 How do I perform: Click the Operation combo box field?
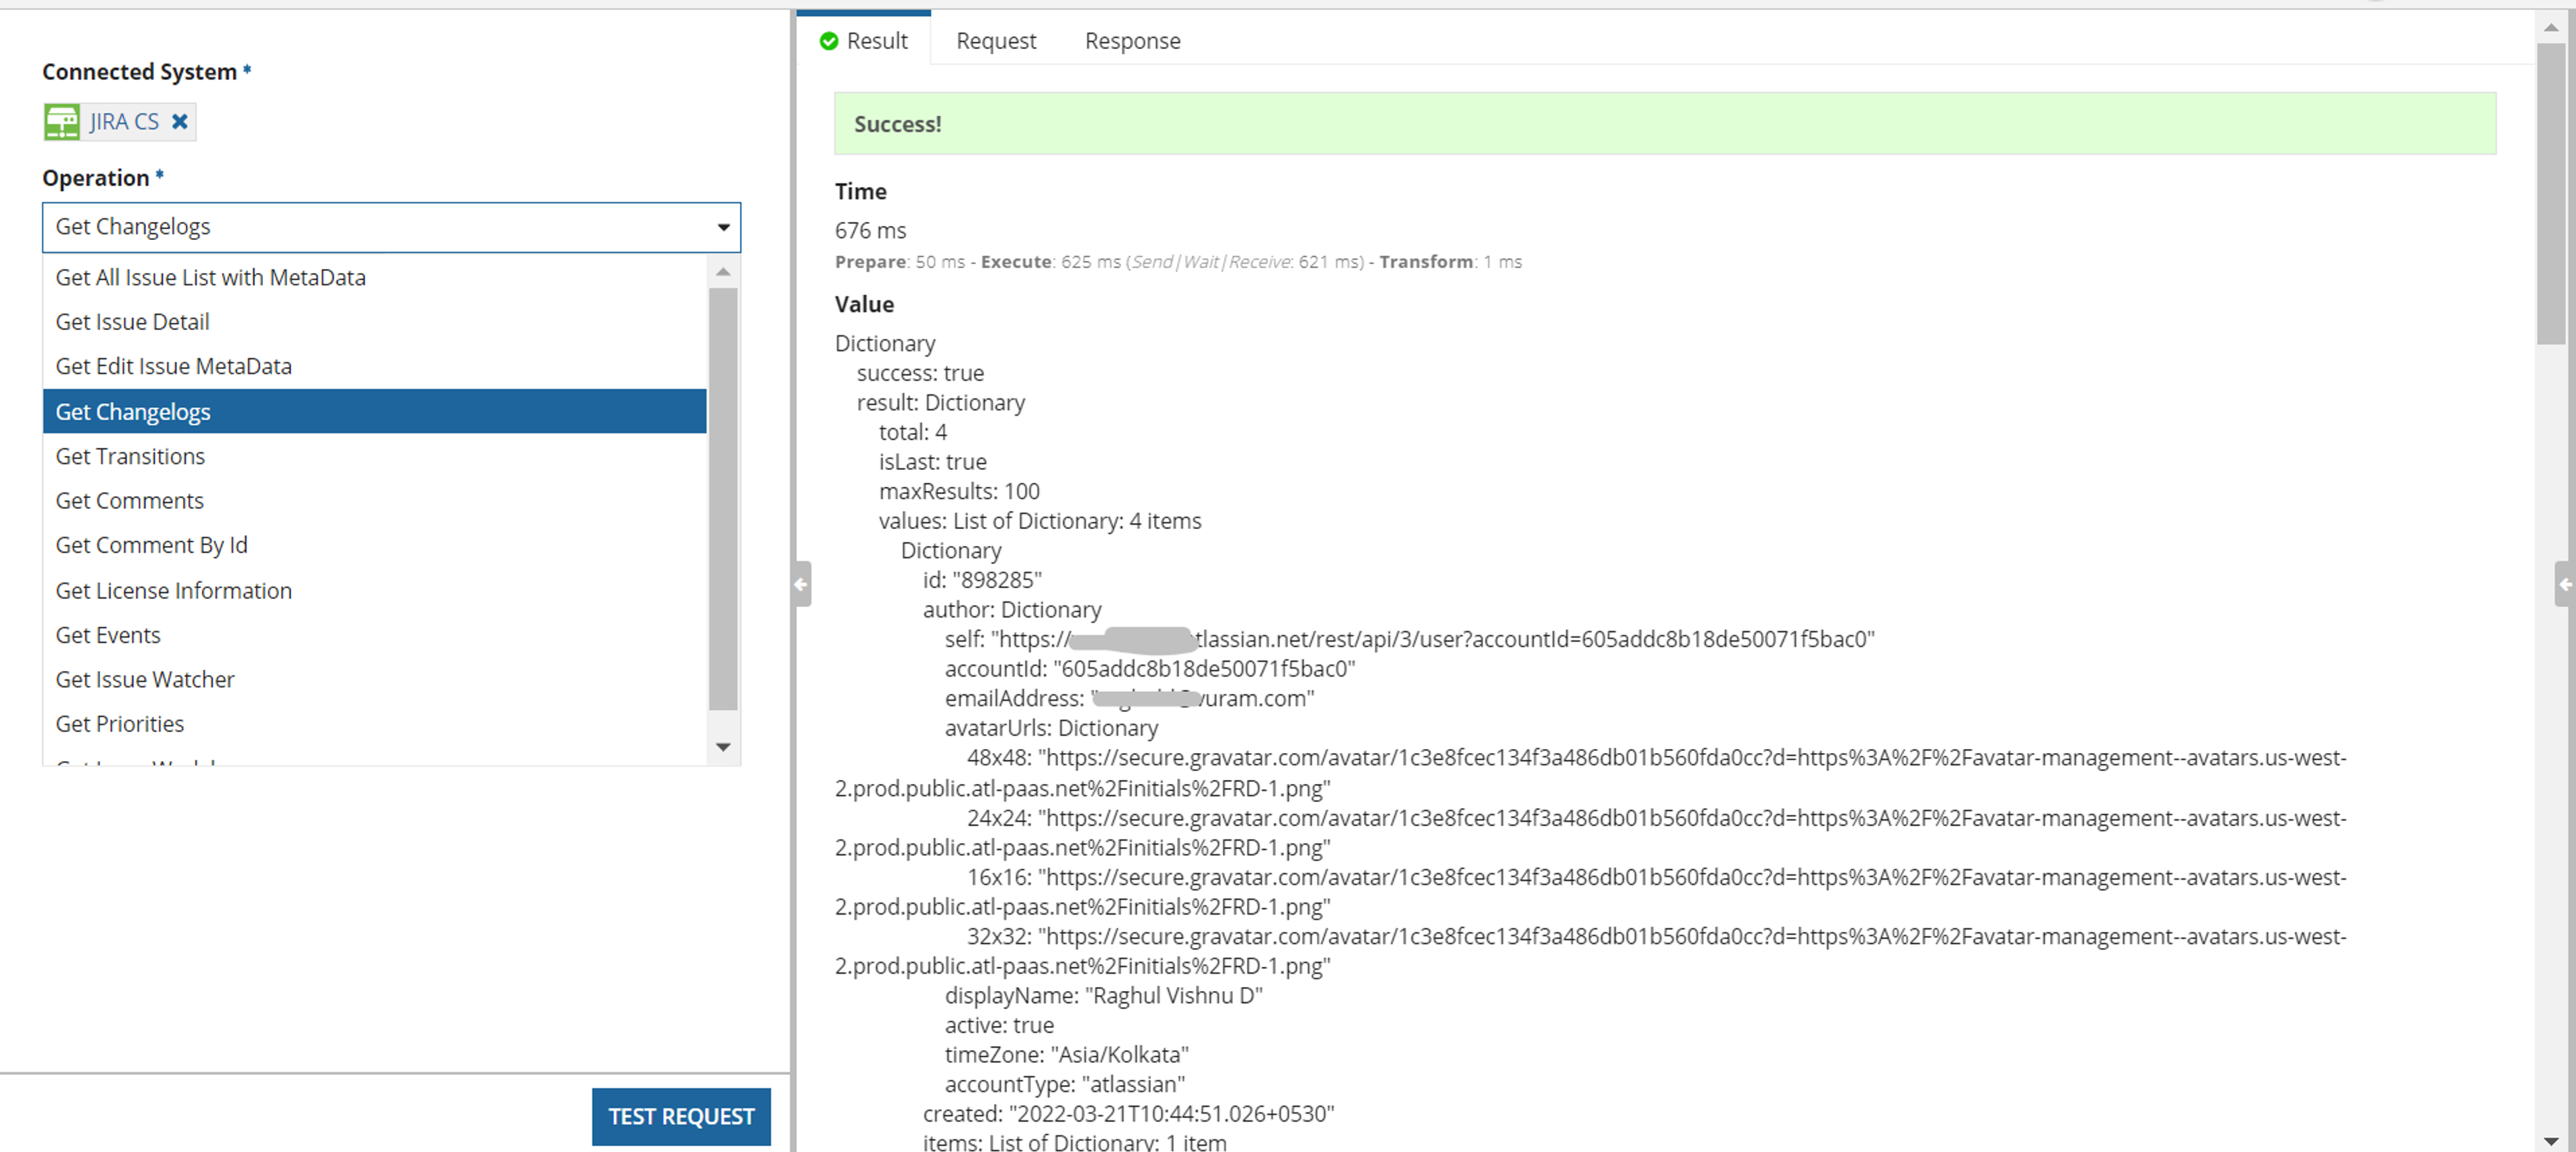pos(391,227)
